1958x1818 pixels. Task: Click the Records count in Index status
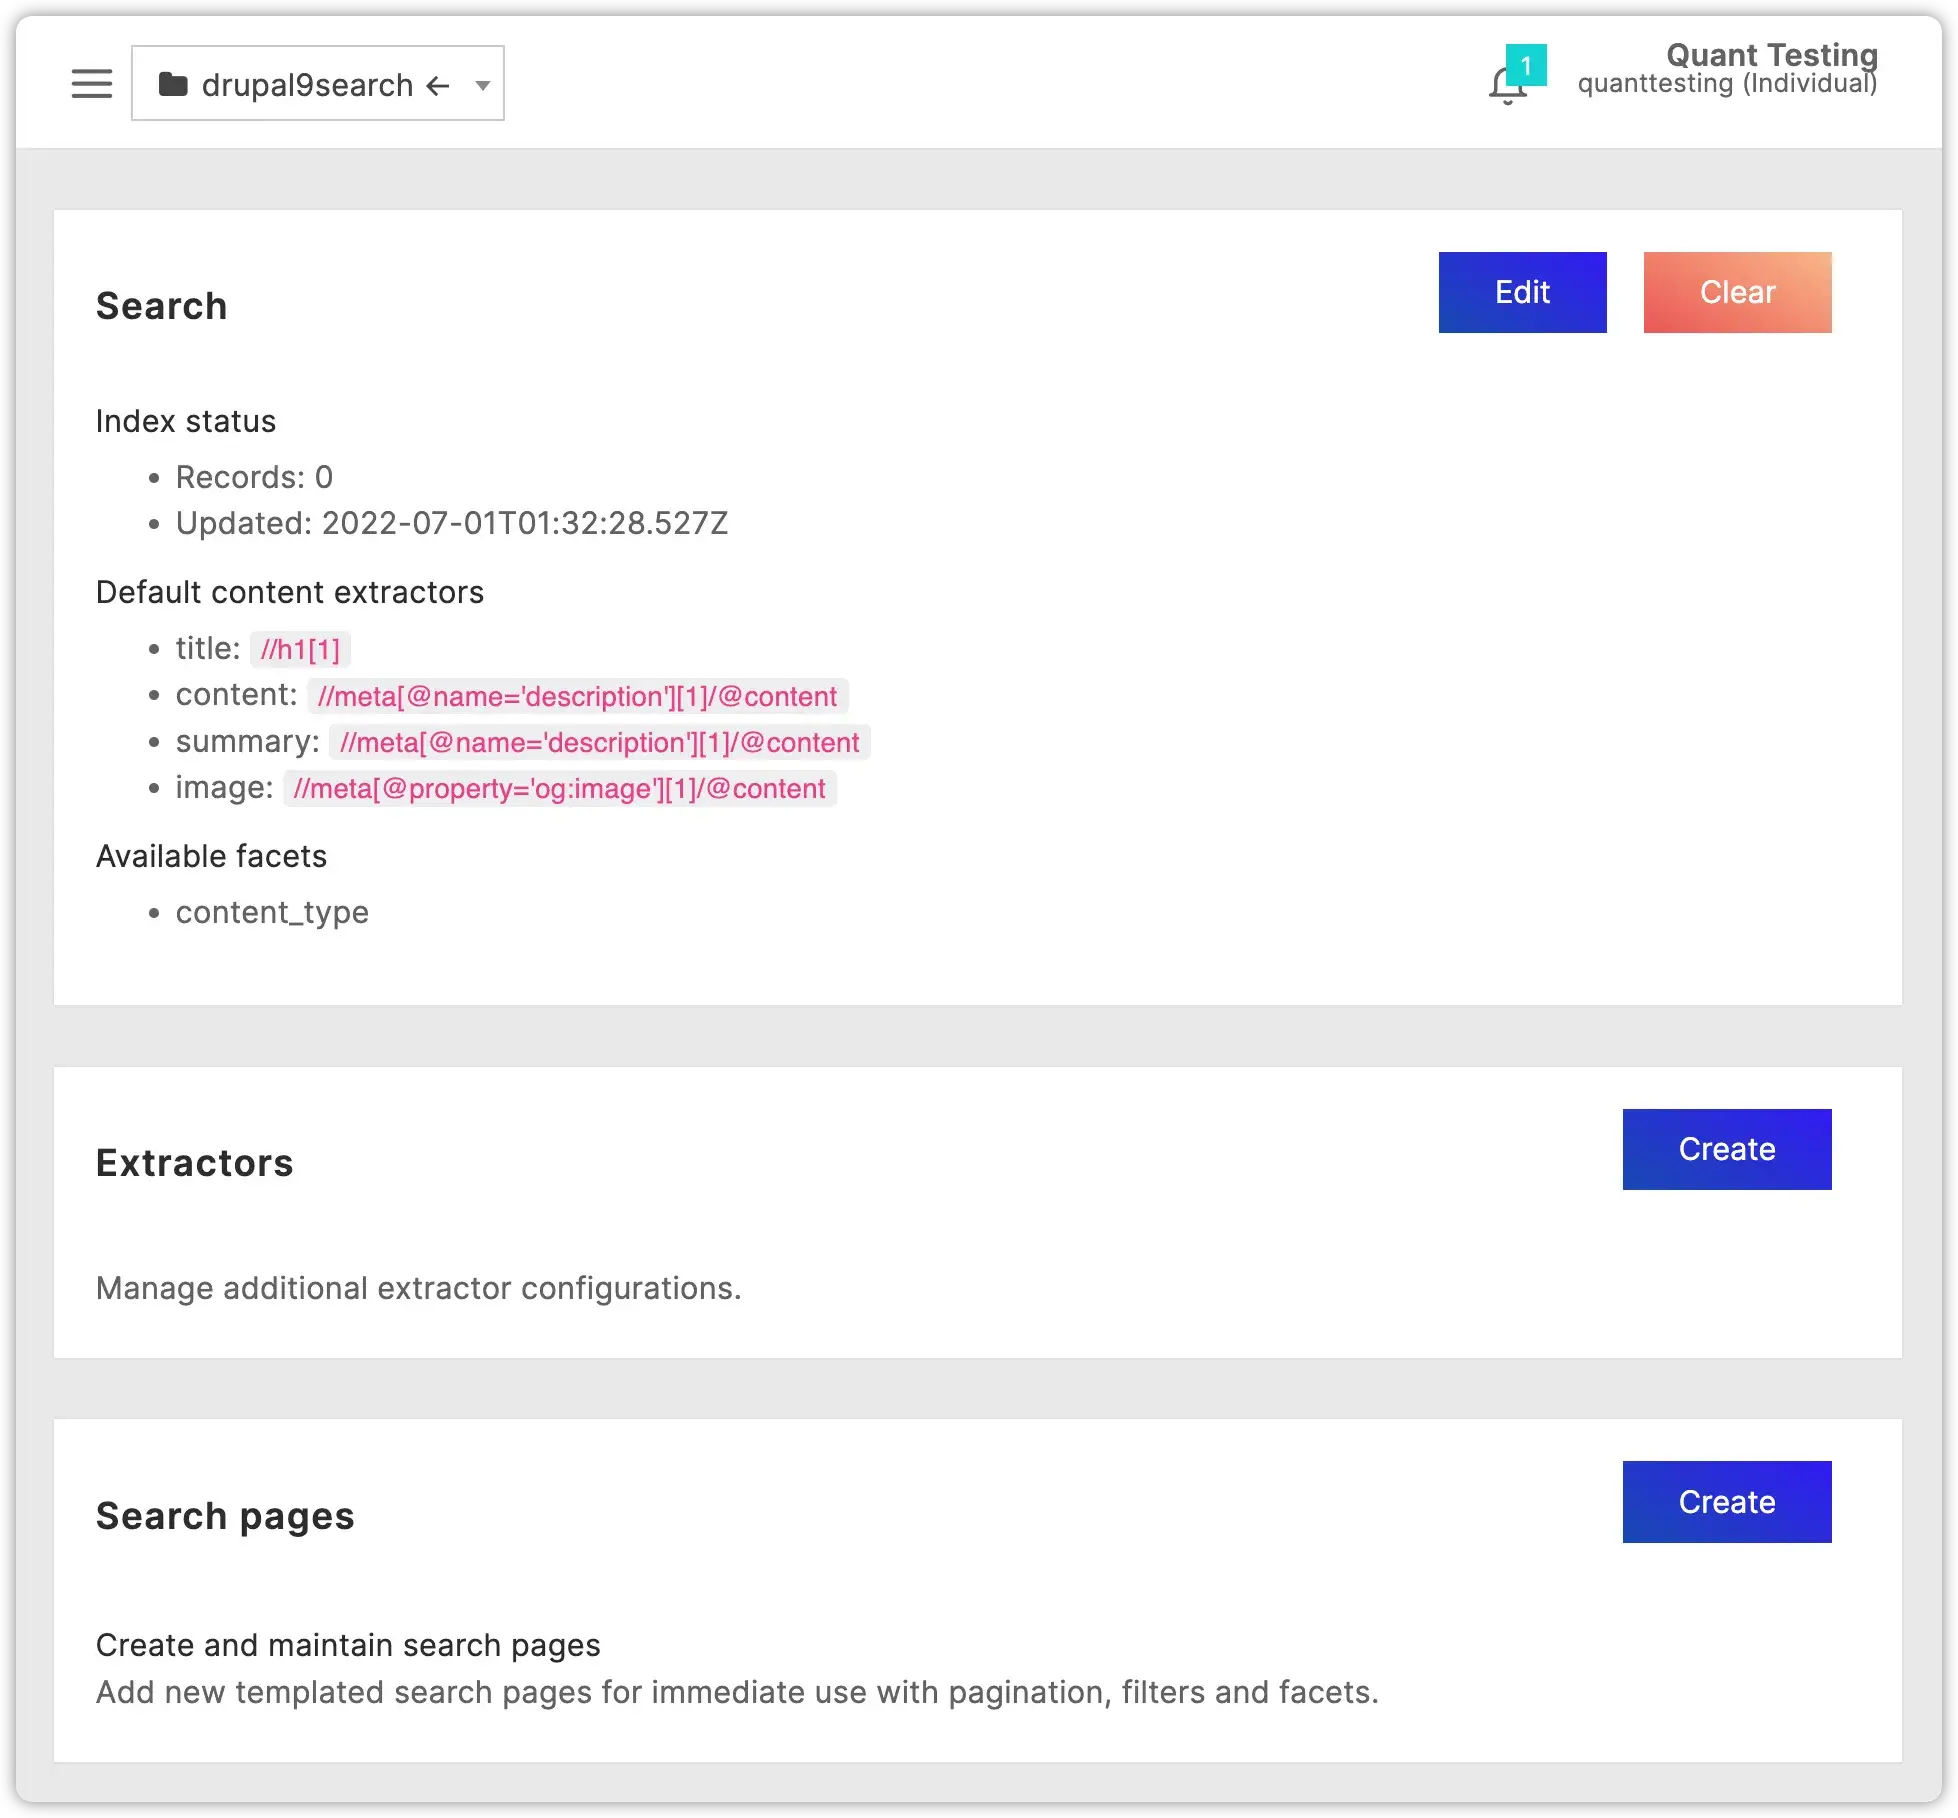[254, 477]
